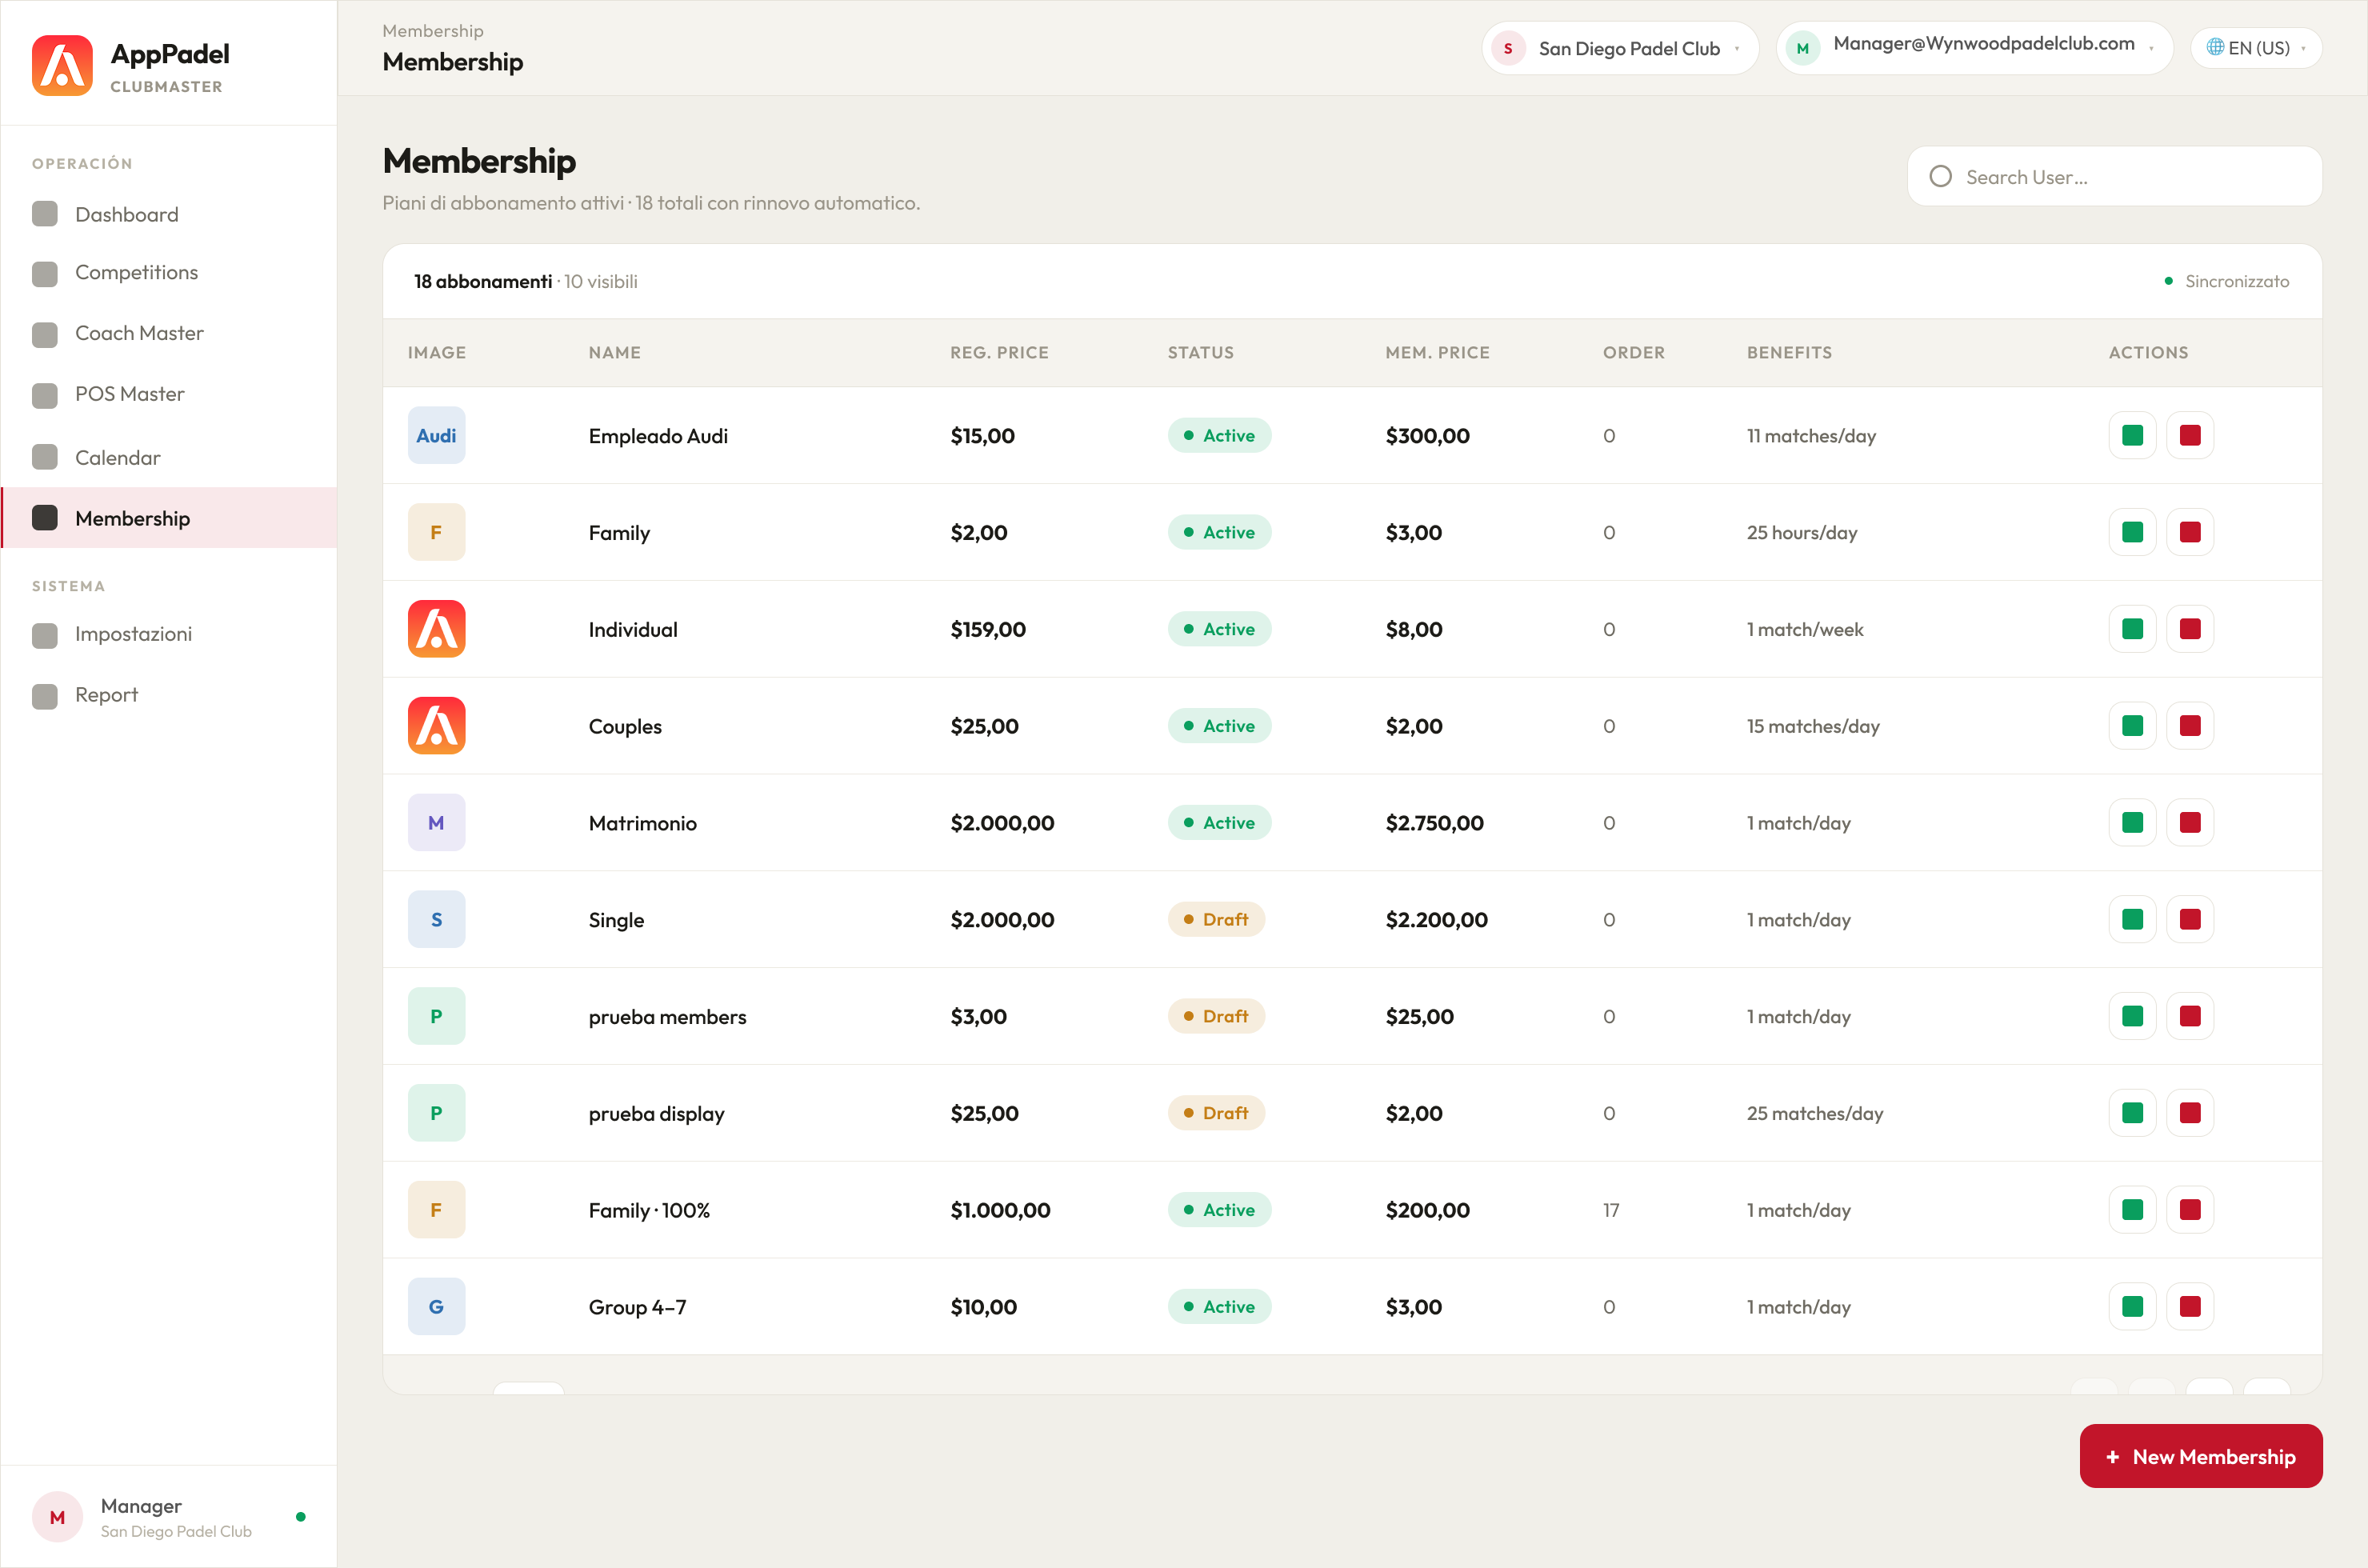Click the '25 hours/day' benefits cell
The height and width of the screenshot is (1568, 2368).
pos(1801,533)
